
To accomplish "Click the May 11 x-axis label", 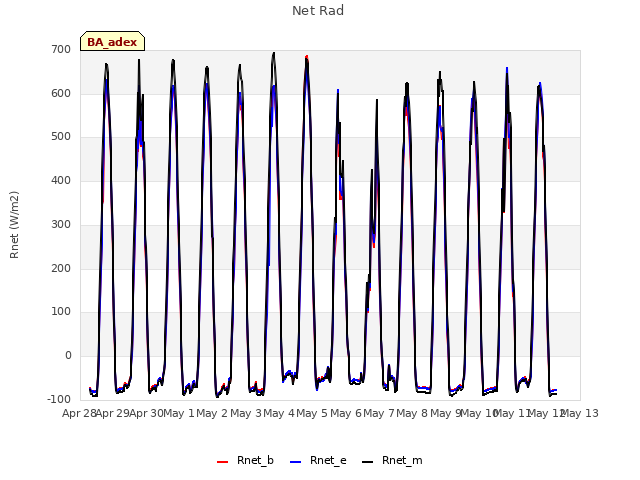I will (512, 413).
